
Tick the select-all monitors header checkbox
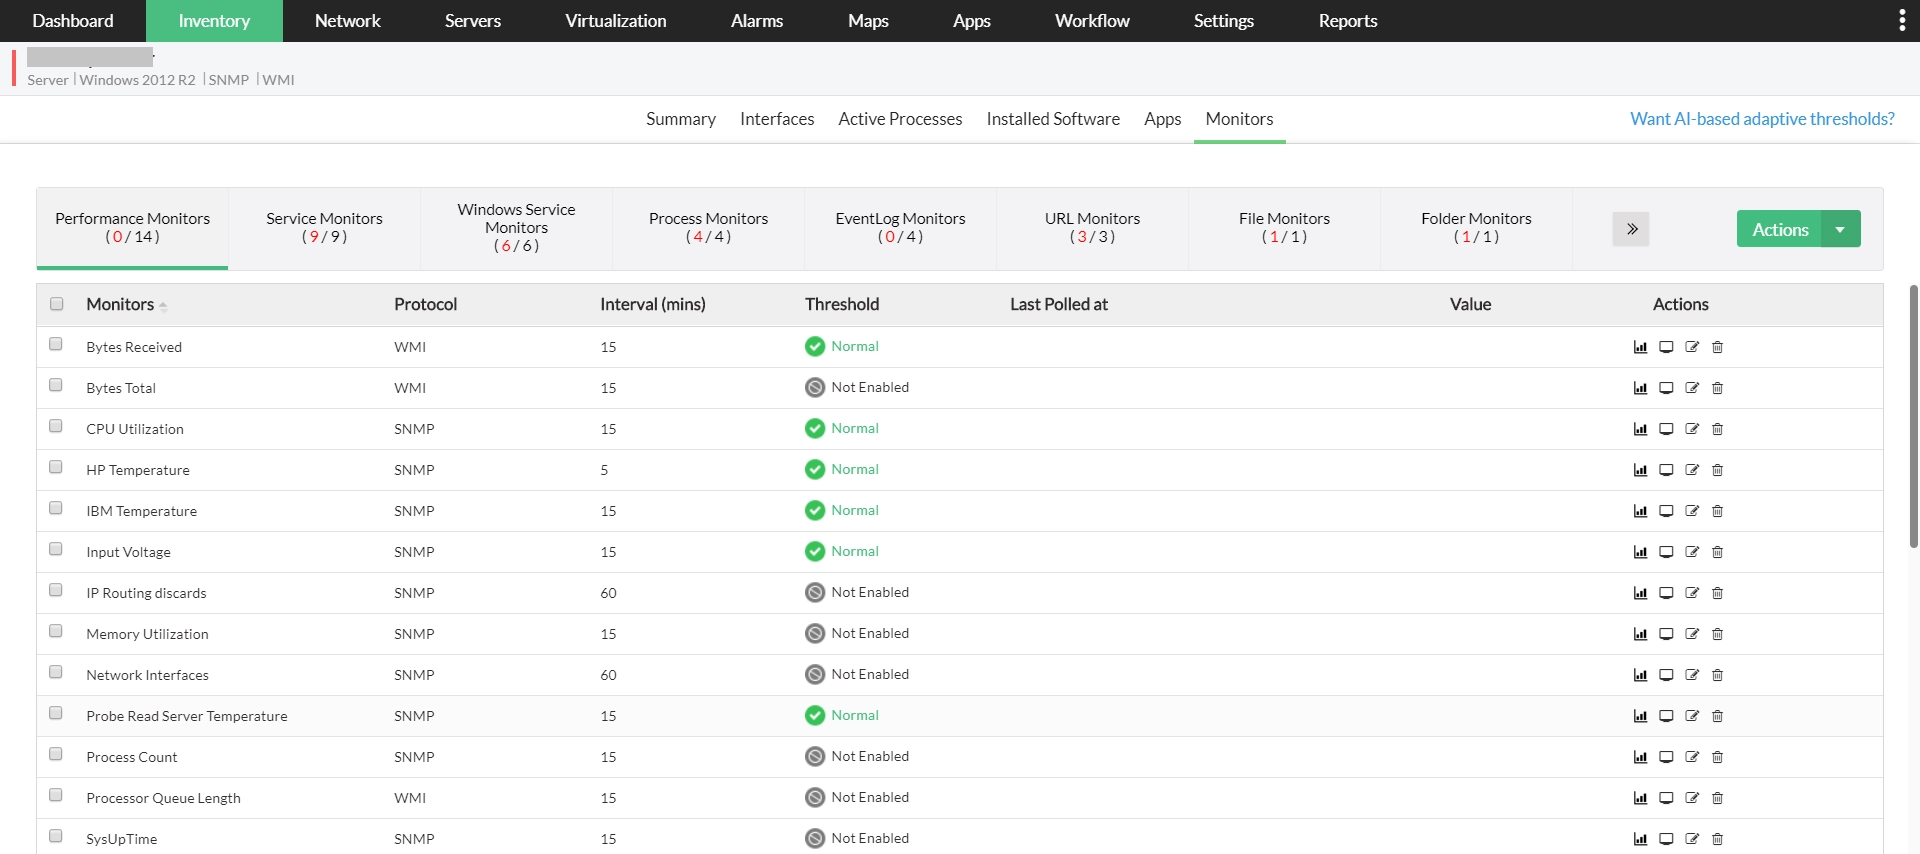coord(57,304)
